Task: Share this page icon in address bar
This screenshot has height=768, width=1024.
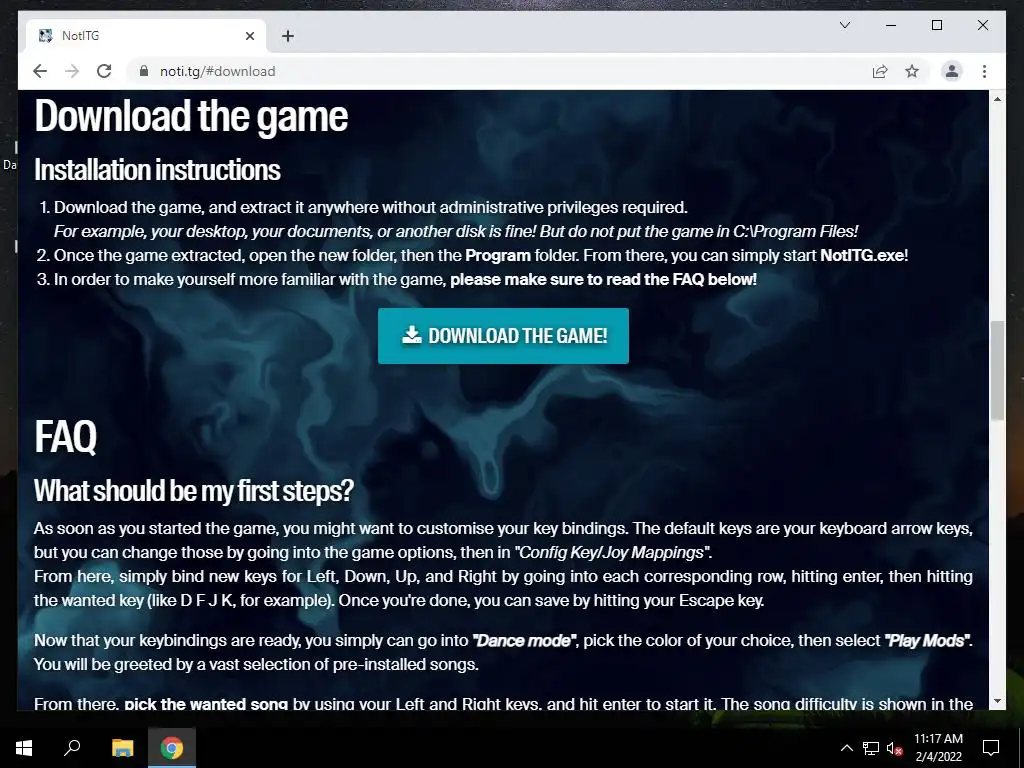Action: [x=880, y=71]
